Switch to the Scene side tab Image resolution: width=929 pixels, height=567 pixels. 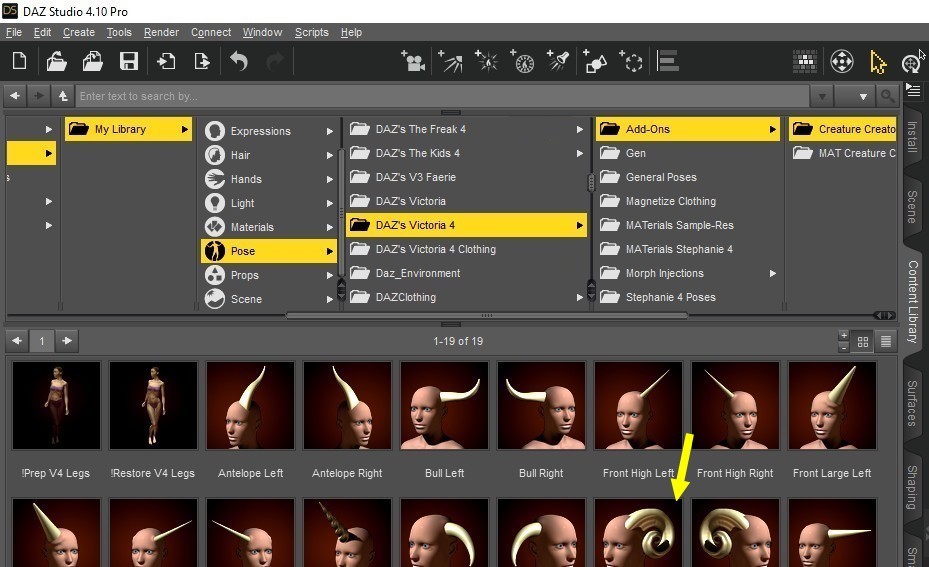tap(912, 206)
